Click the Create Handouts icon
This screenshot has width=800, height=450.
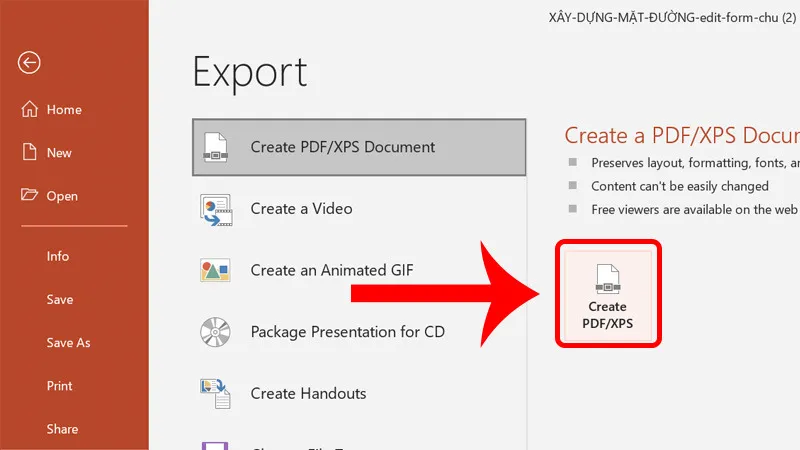[216, 393]
